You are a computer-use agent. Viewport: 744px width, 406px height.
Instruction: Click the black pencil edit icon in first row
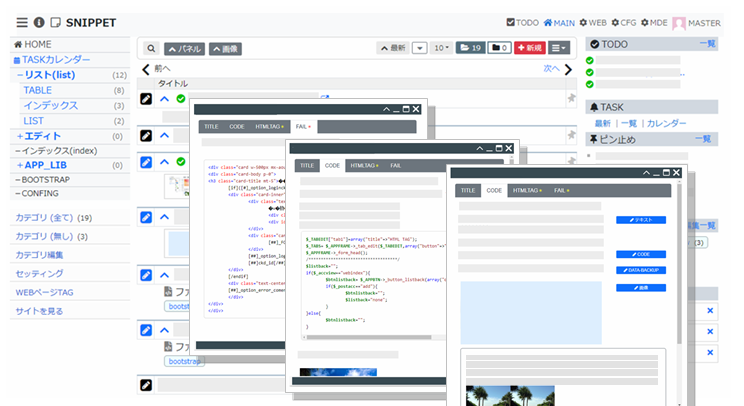tap(146, 99)
